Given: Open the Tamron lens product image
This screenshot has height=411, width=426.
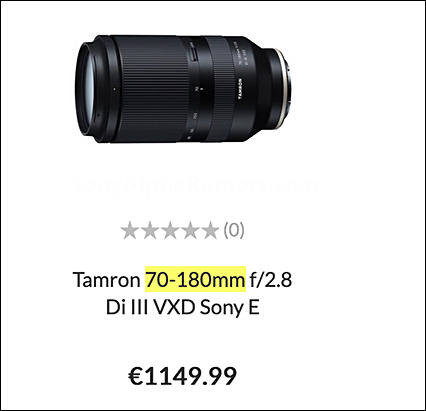Looking at the screenshot, I should tap(183, 89).
